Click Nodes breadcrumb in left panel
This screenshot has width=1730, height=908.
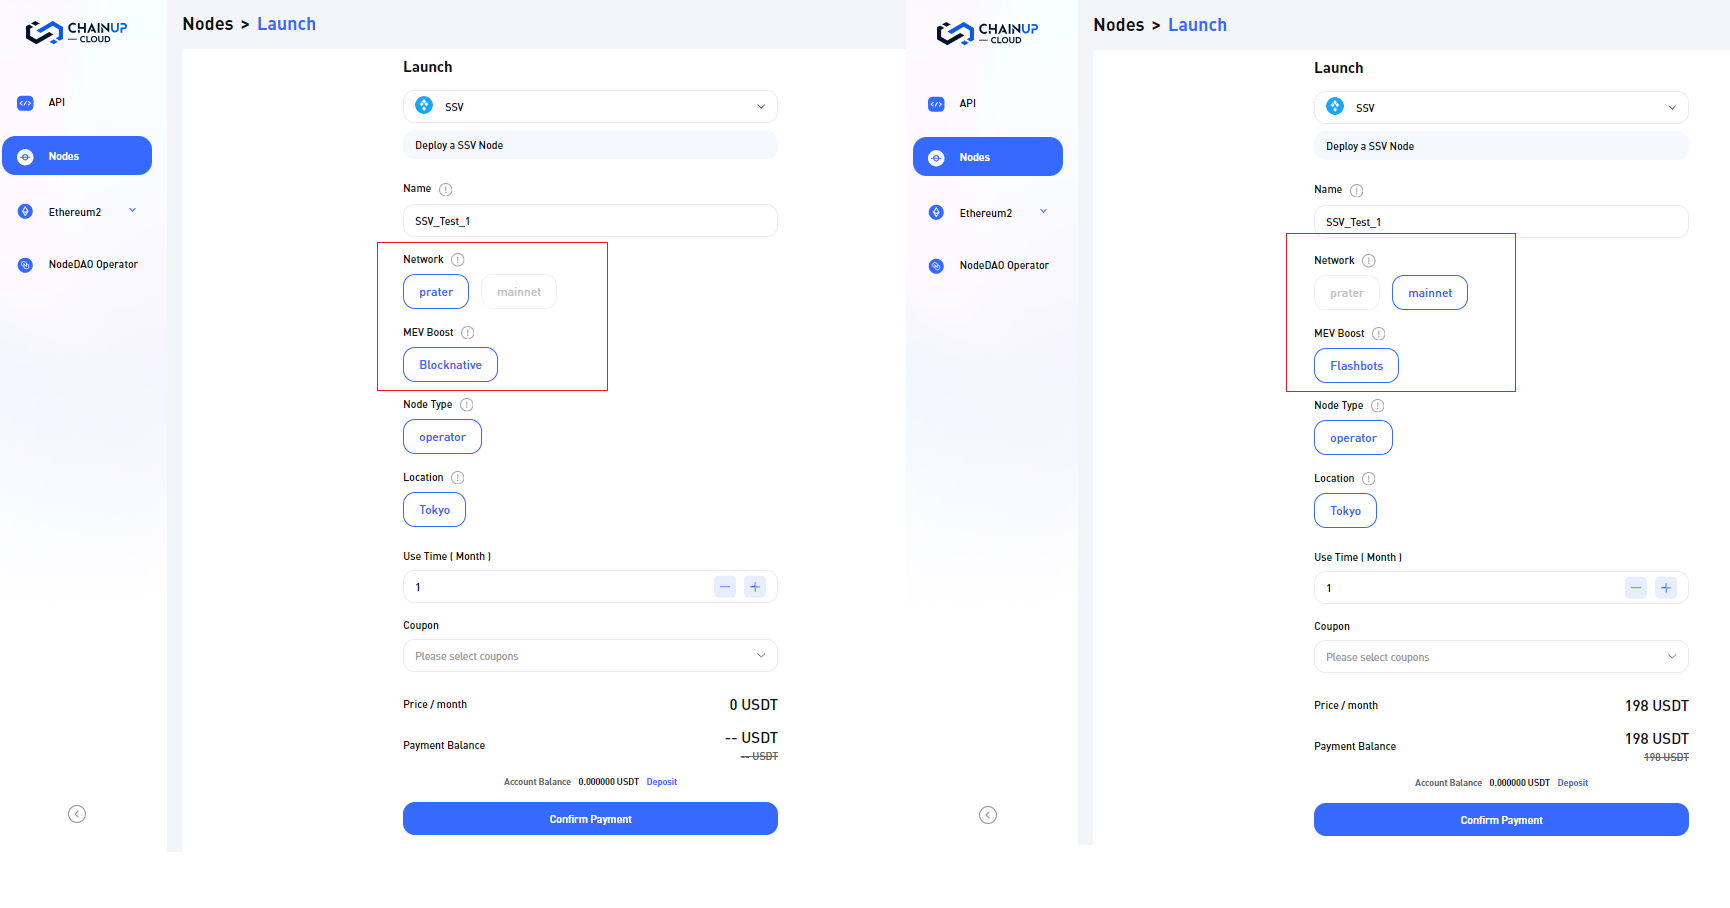[x=208, y=24]
